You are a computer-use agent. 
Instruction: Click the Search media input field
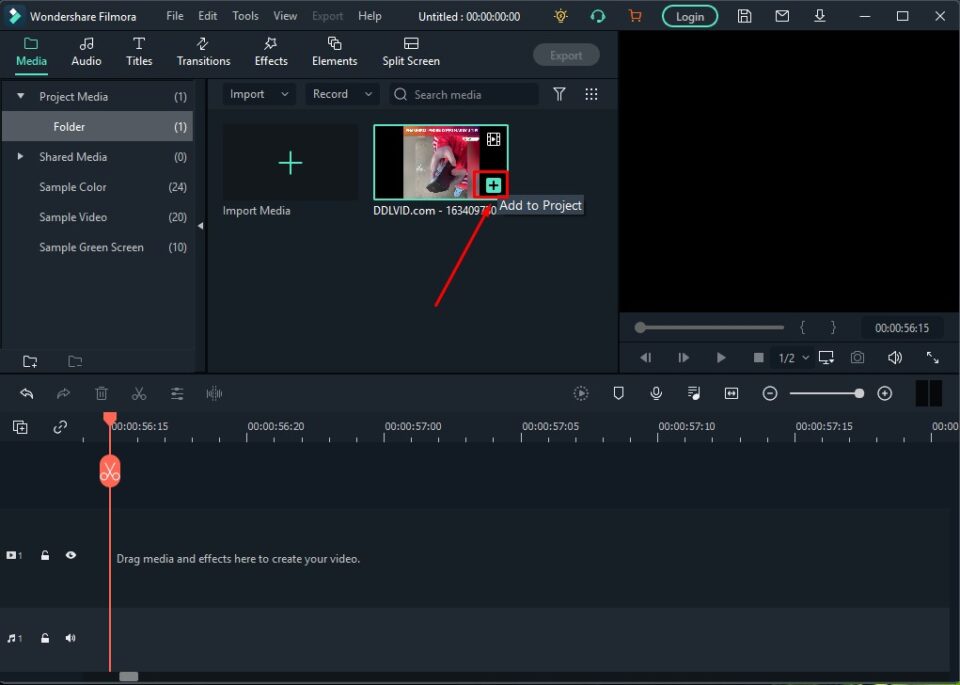click(470, 94)
